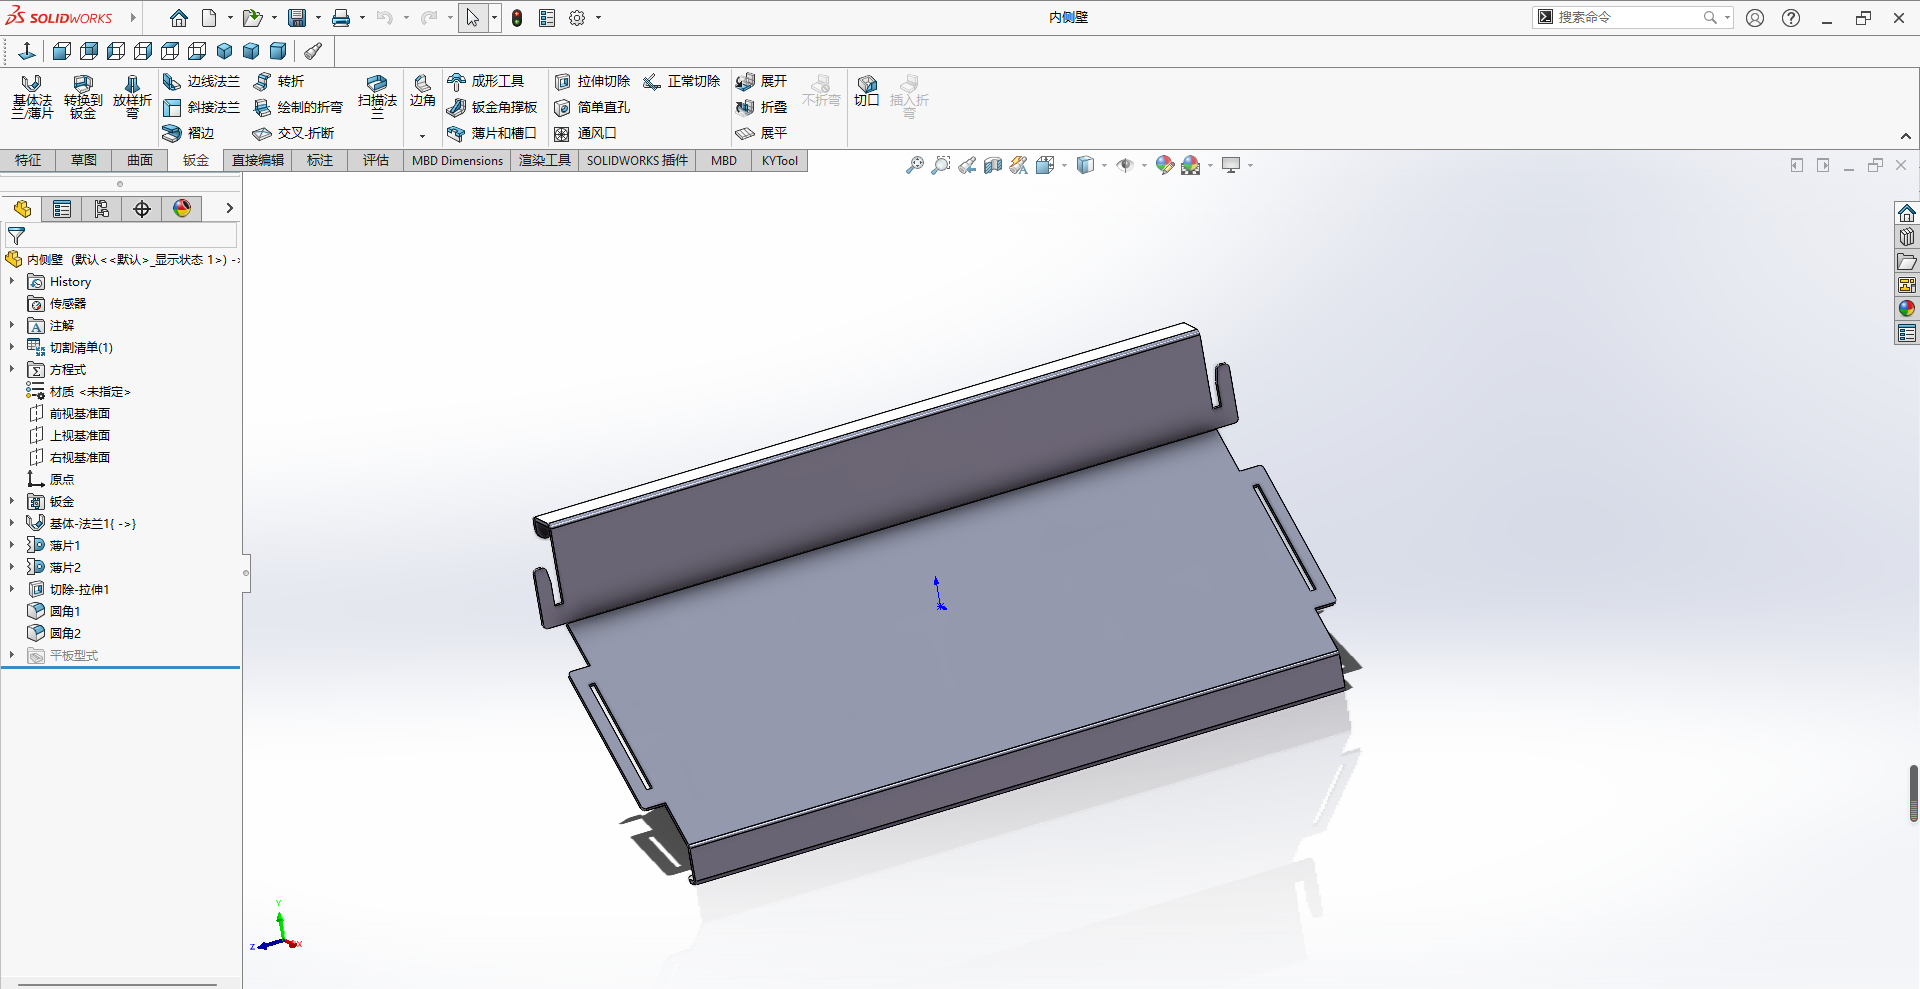
Task: Switch to the 草图 ribbon tab
Action: pyautogui.click(x=84, y=160)
